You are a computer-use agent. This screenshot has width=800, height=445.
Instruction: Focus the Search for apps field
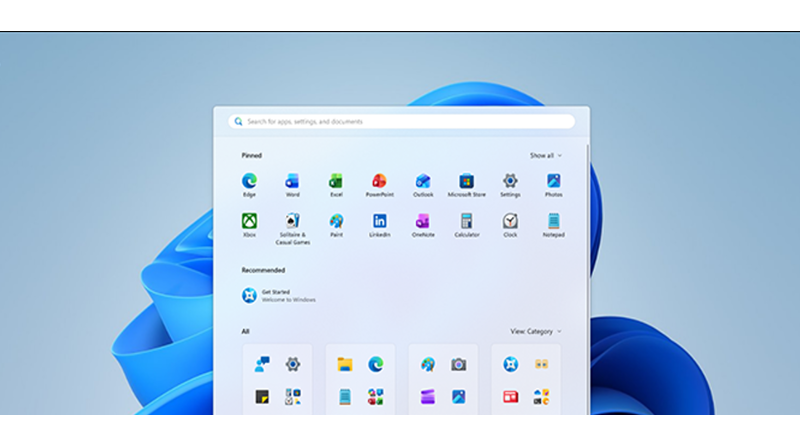point(402,121)
